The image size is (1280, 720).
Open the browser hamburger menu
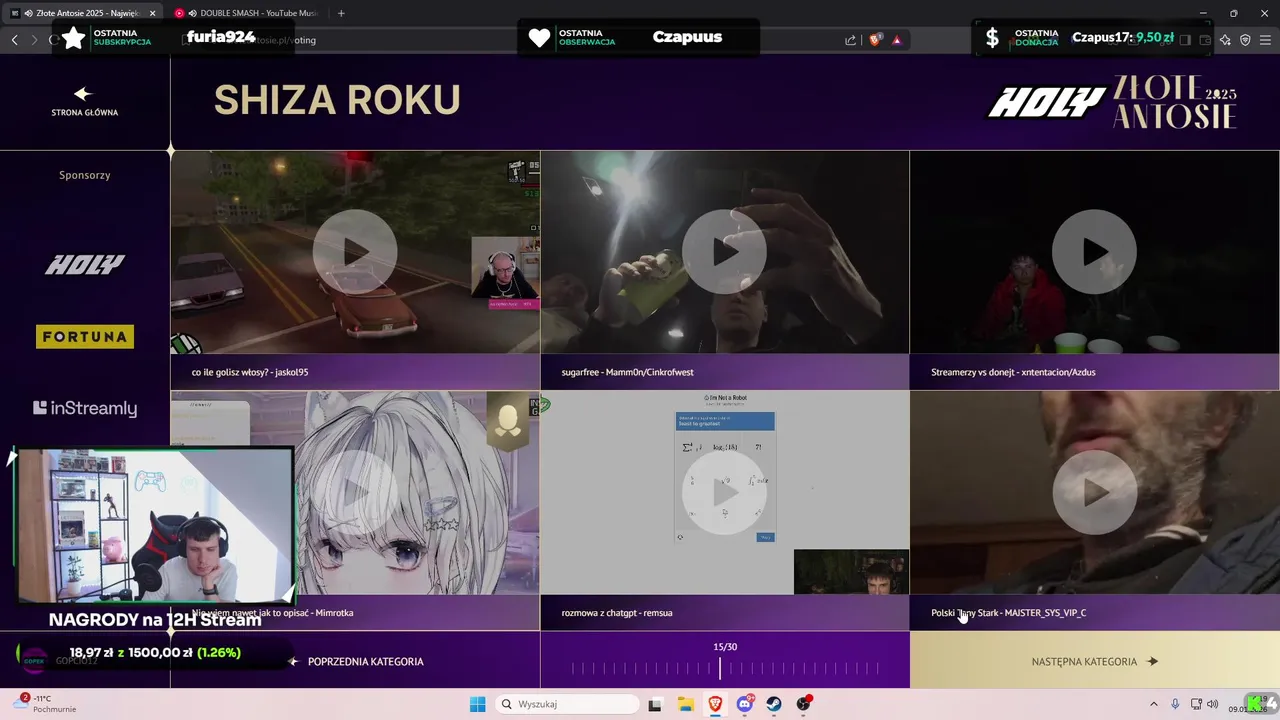tap(1265, 40)
